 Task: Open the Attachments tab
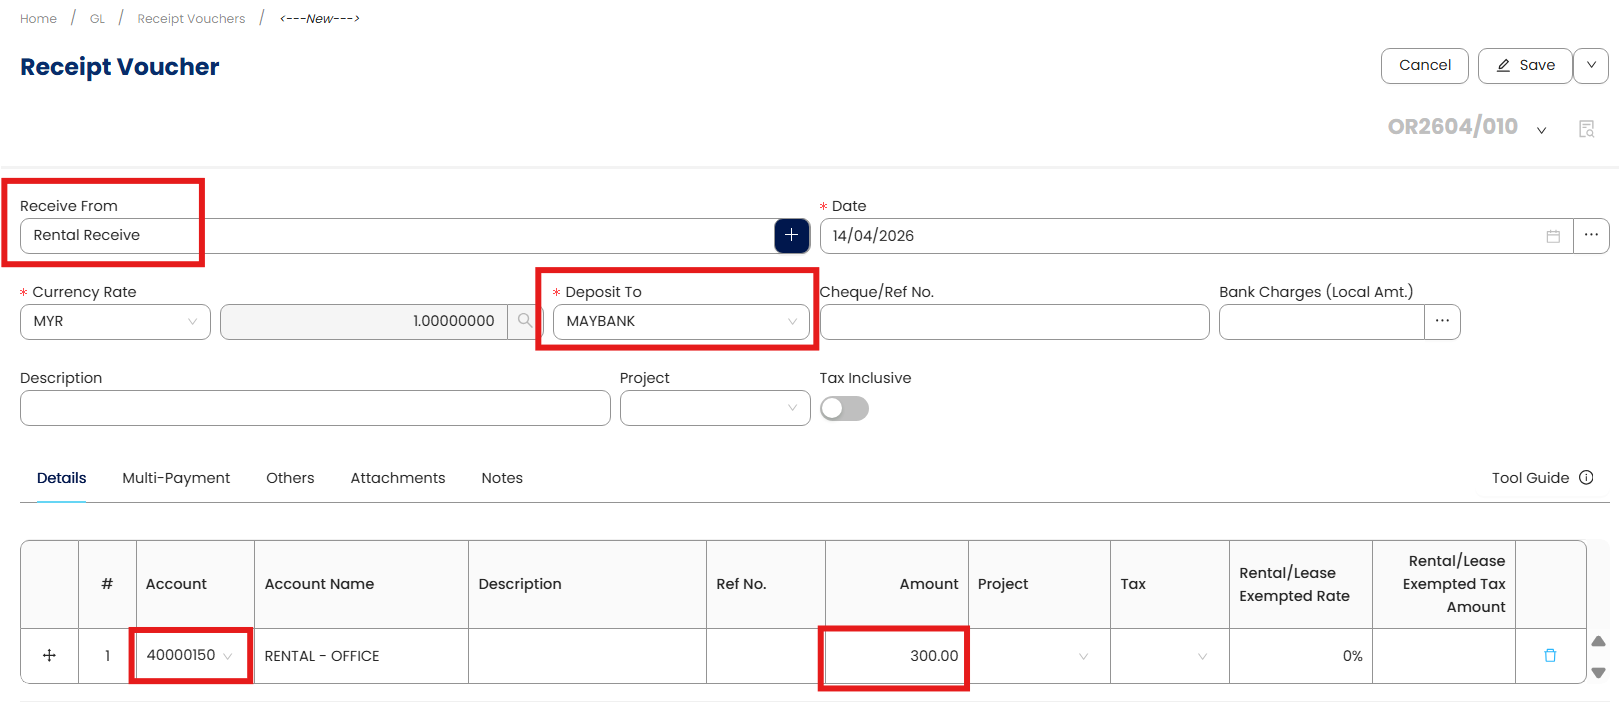(x=397, y=478)
